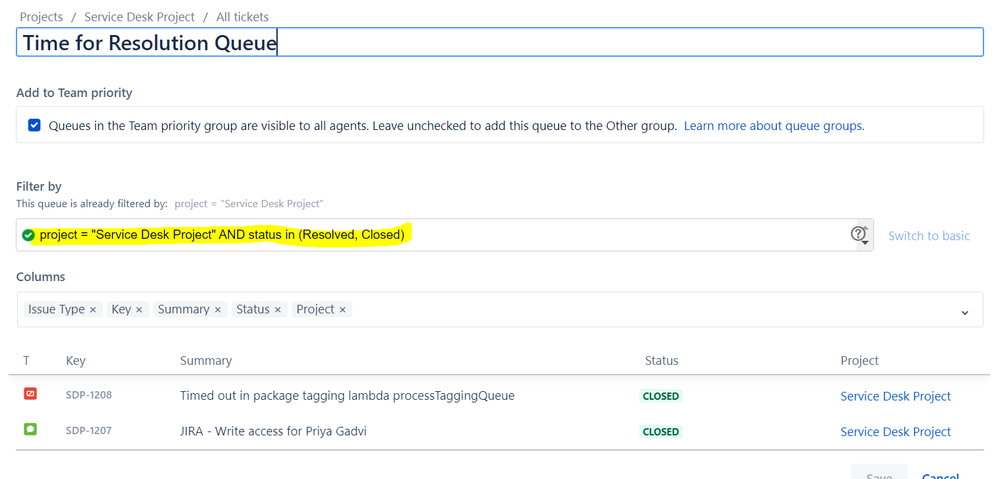Click the JQL syntax help icon
Screen dimensions: 998x479
click(x=859, y=233)
